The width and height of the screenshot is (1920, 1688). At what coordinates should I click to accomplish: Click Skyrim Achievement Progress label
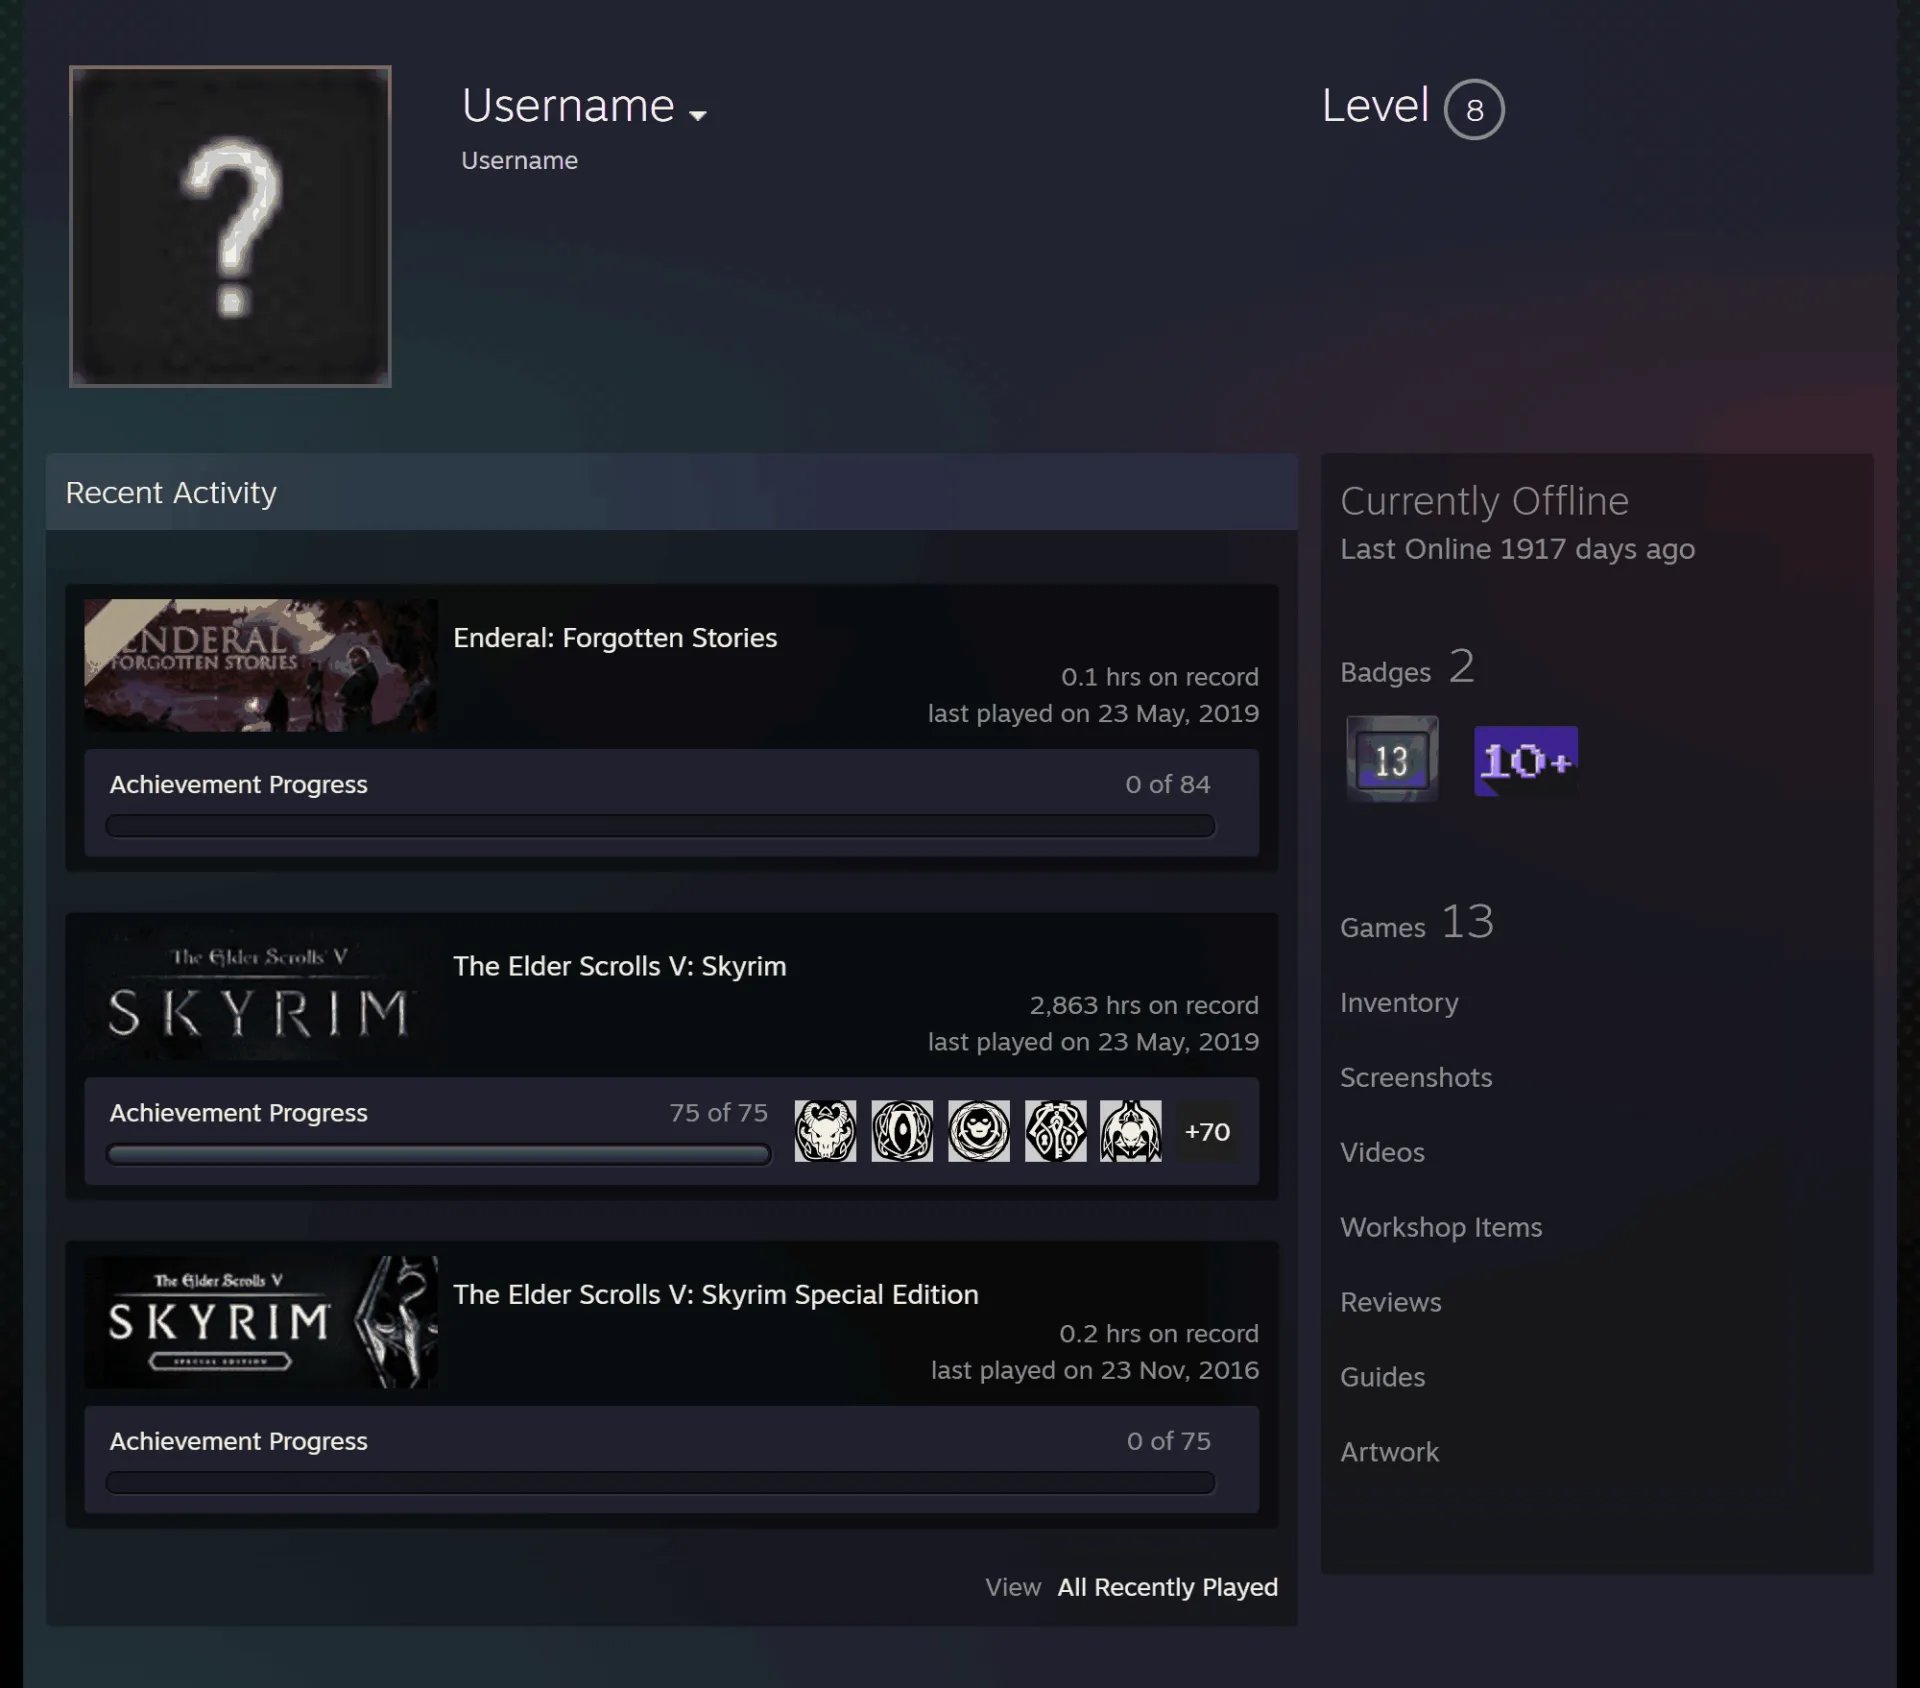coord(238,1113)
